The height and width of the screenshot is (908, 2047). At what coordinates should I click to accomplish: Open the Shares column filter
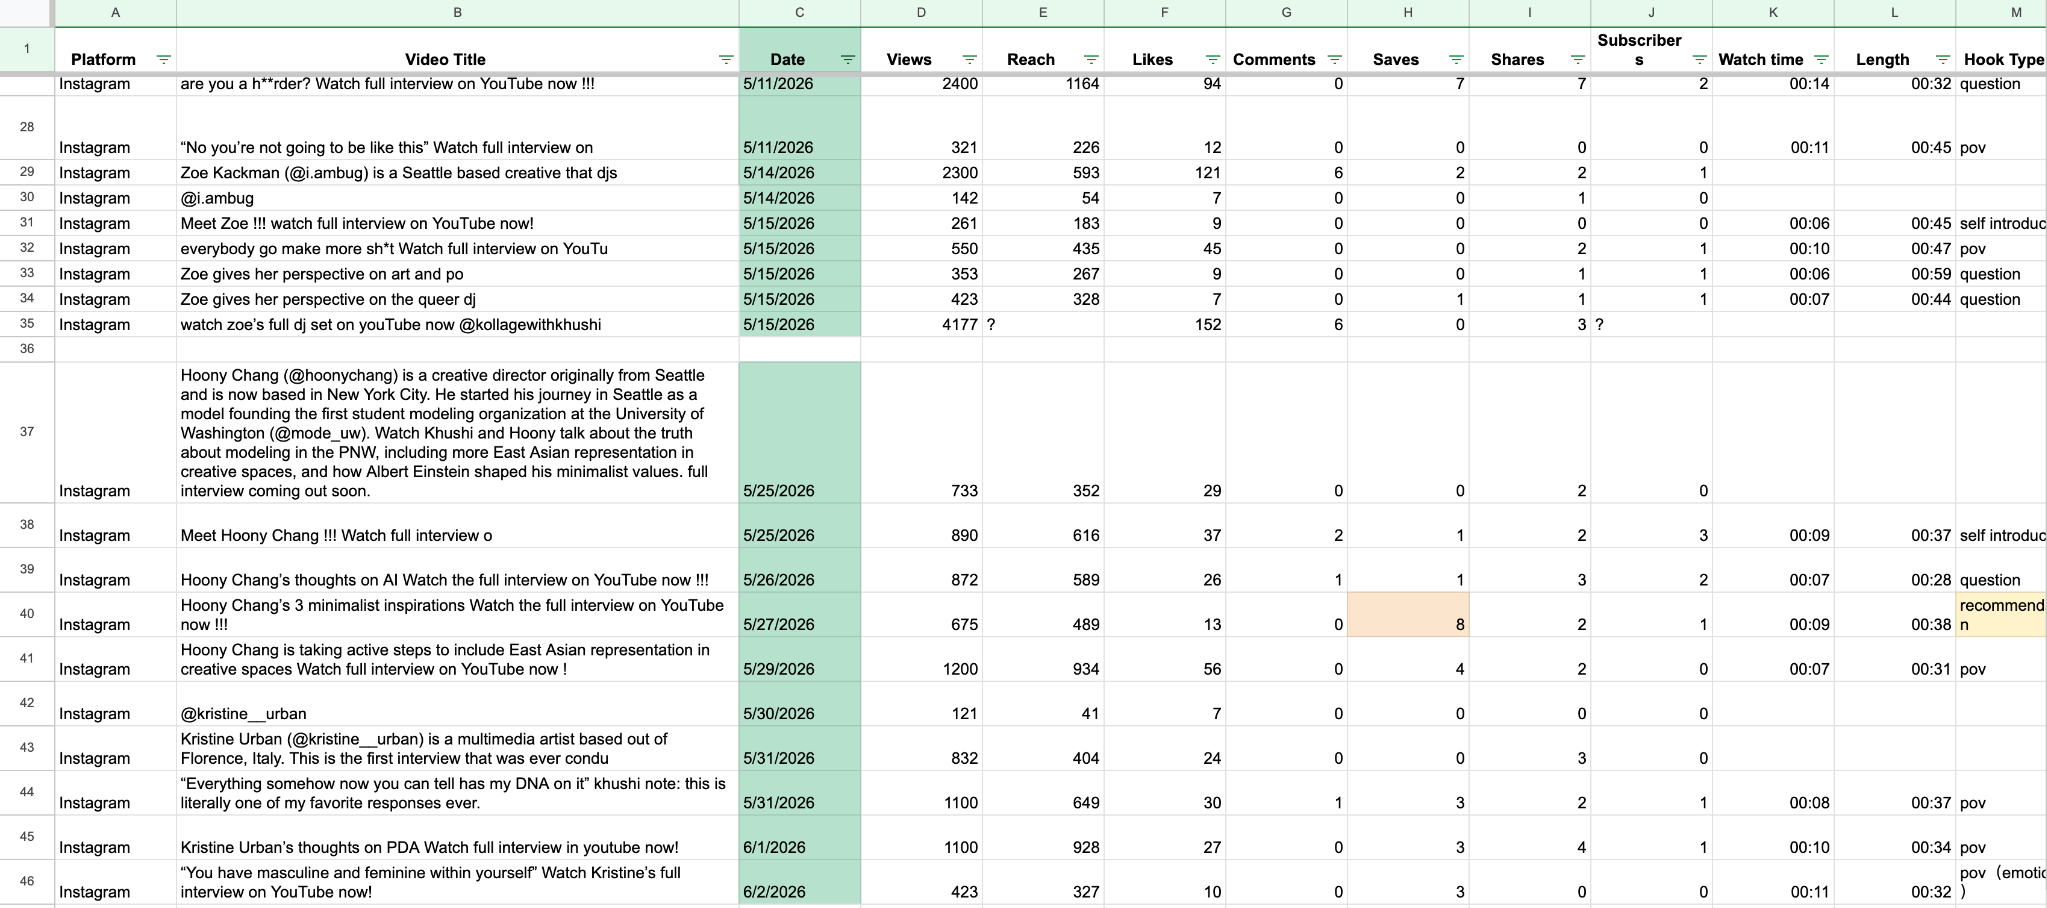pyautogui.click(x=1578, y=60)
